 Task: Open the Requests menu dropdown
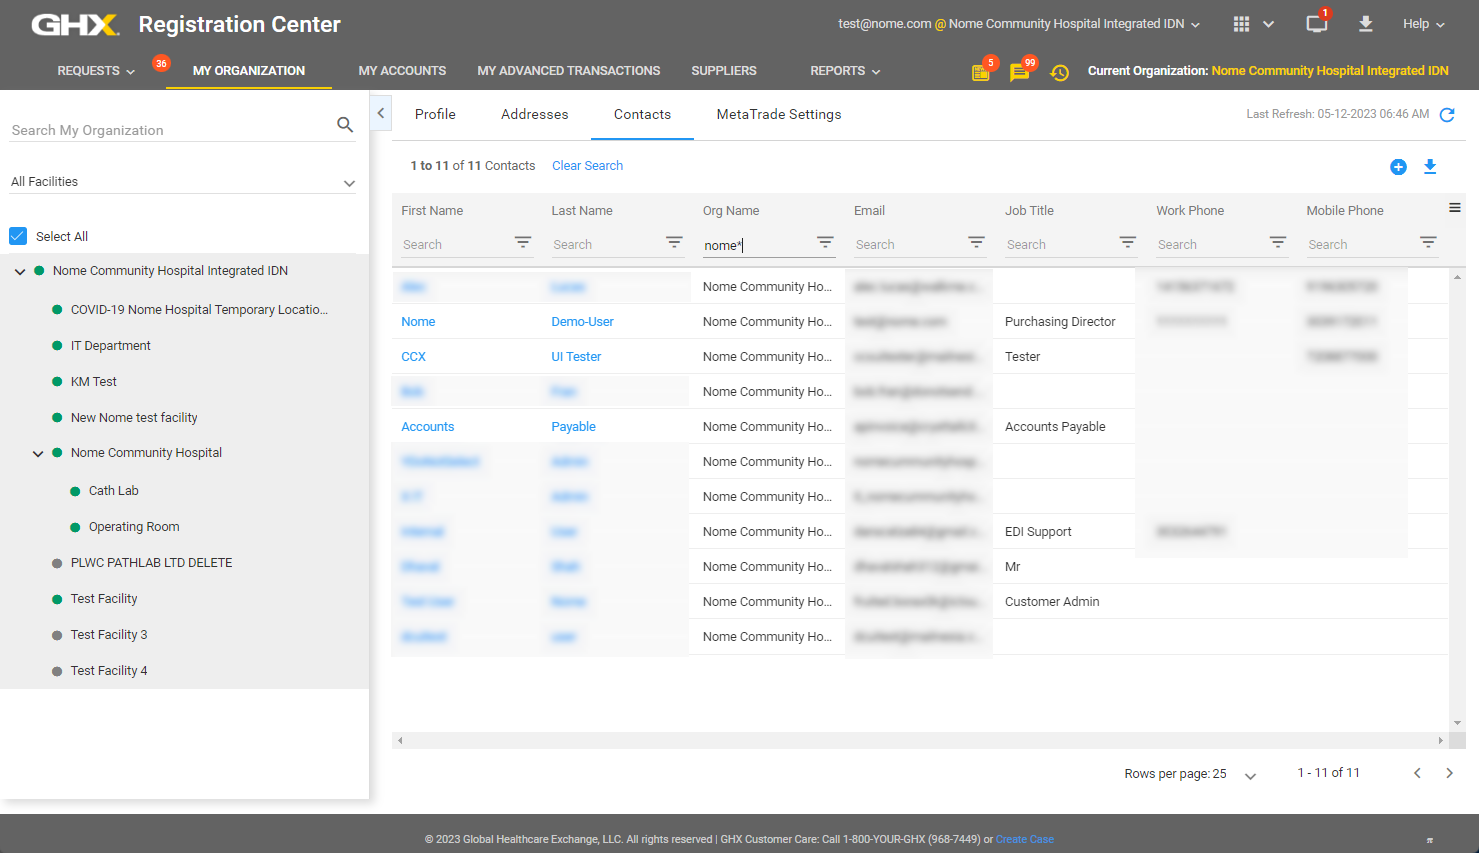click(x=96, y=71)
